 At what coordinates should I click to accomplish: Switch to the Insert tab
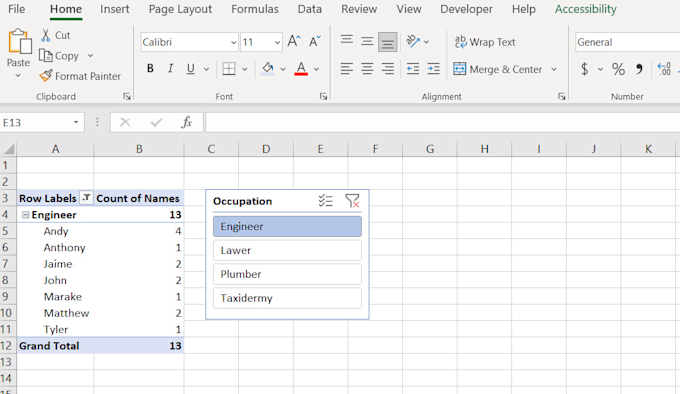114,9
